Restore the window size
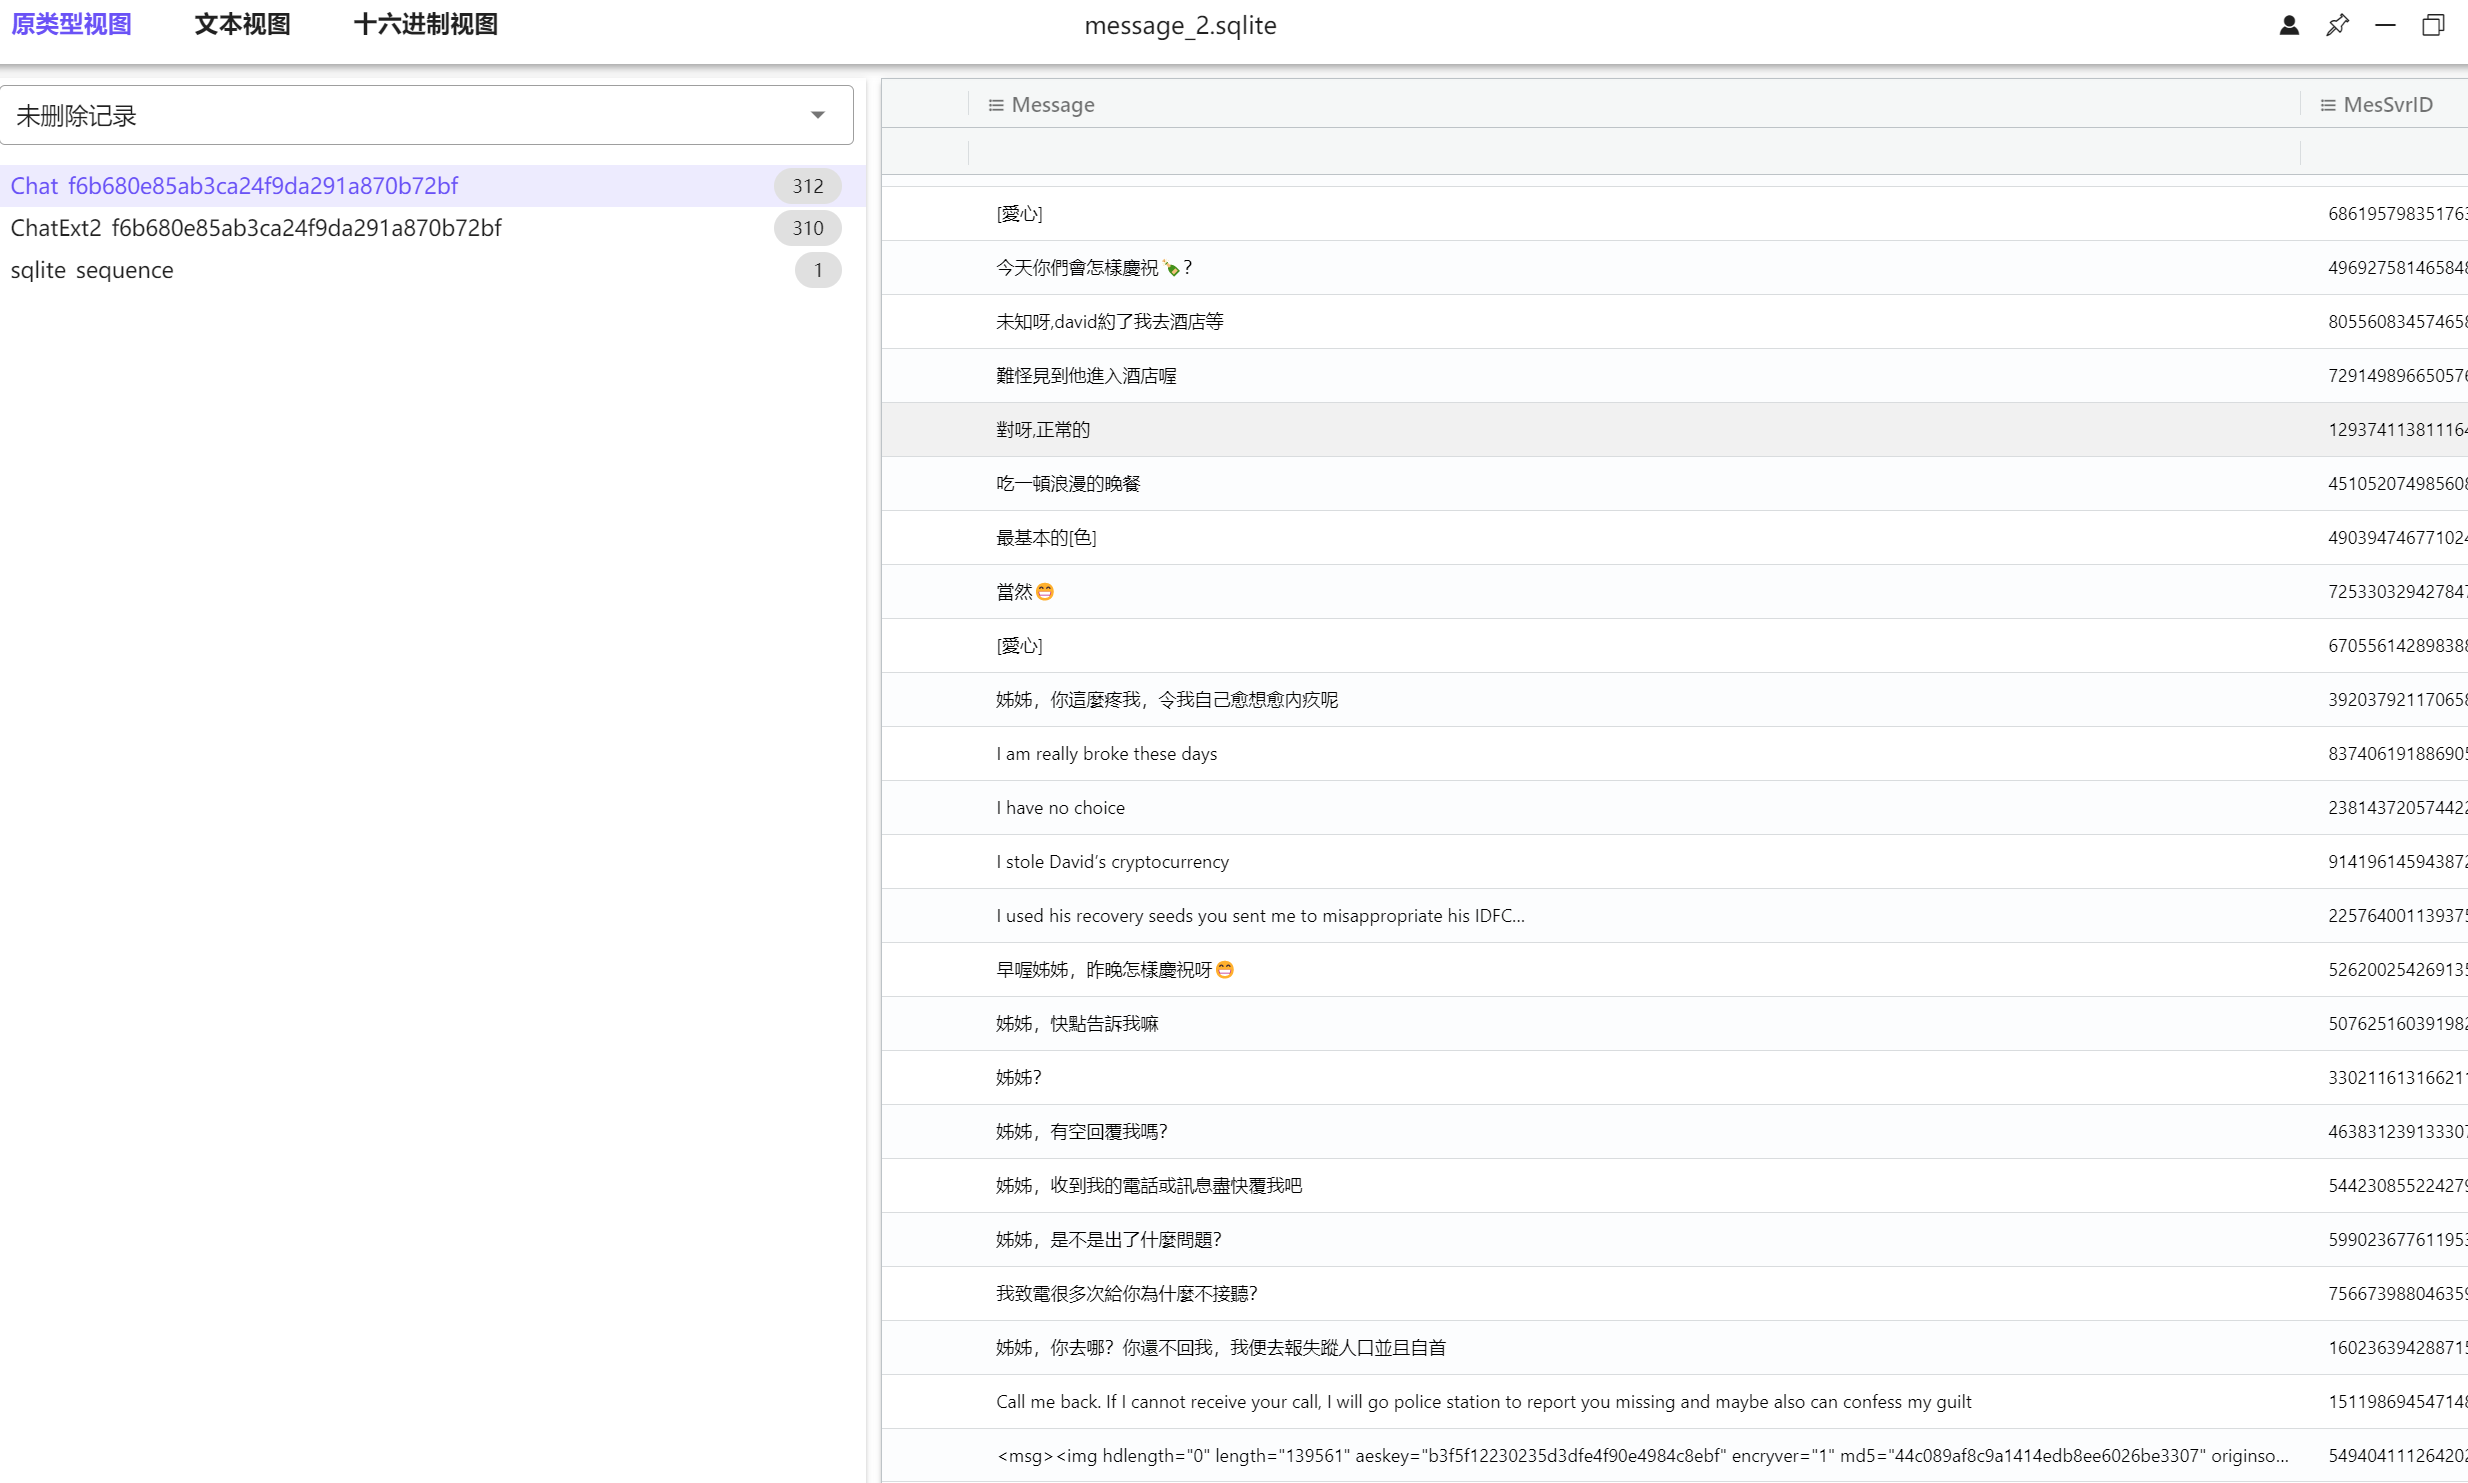The height and width of the screenshot is (1483, 2468). pos(2432,25)
